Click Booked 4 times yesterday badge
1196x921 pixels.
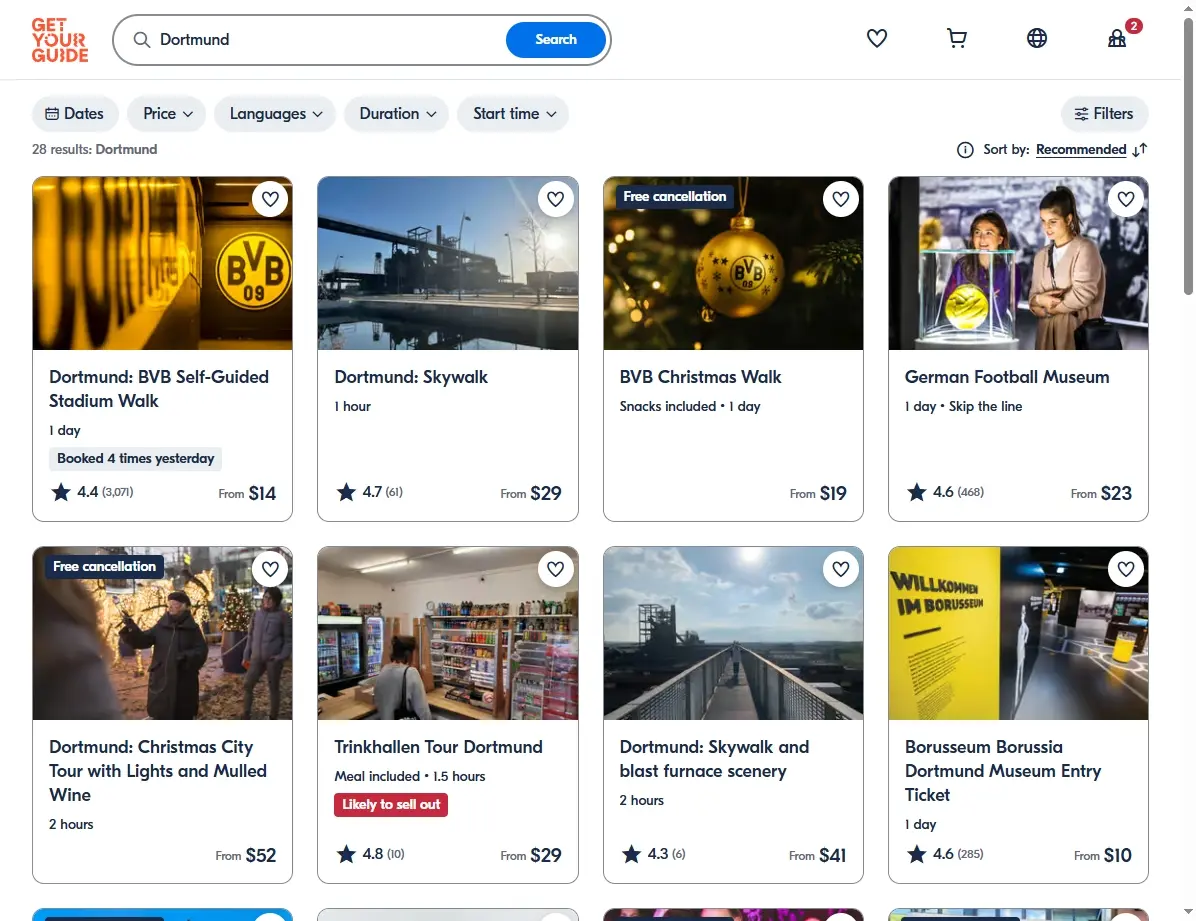coord(136,459)
